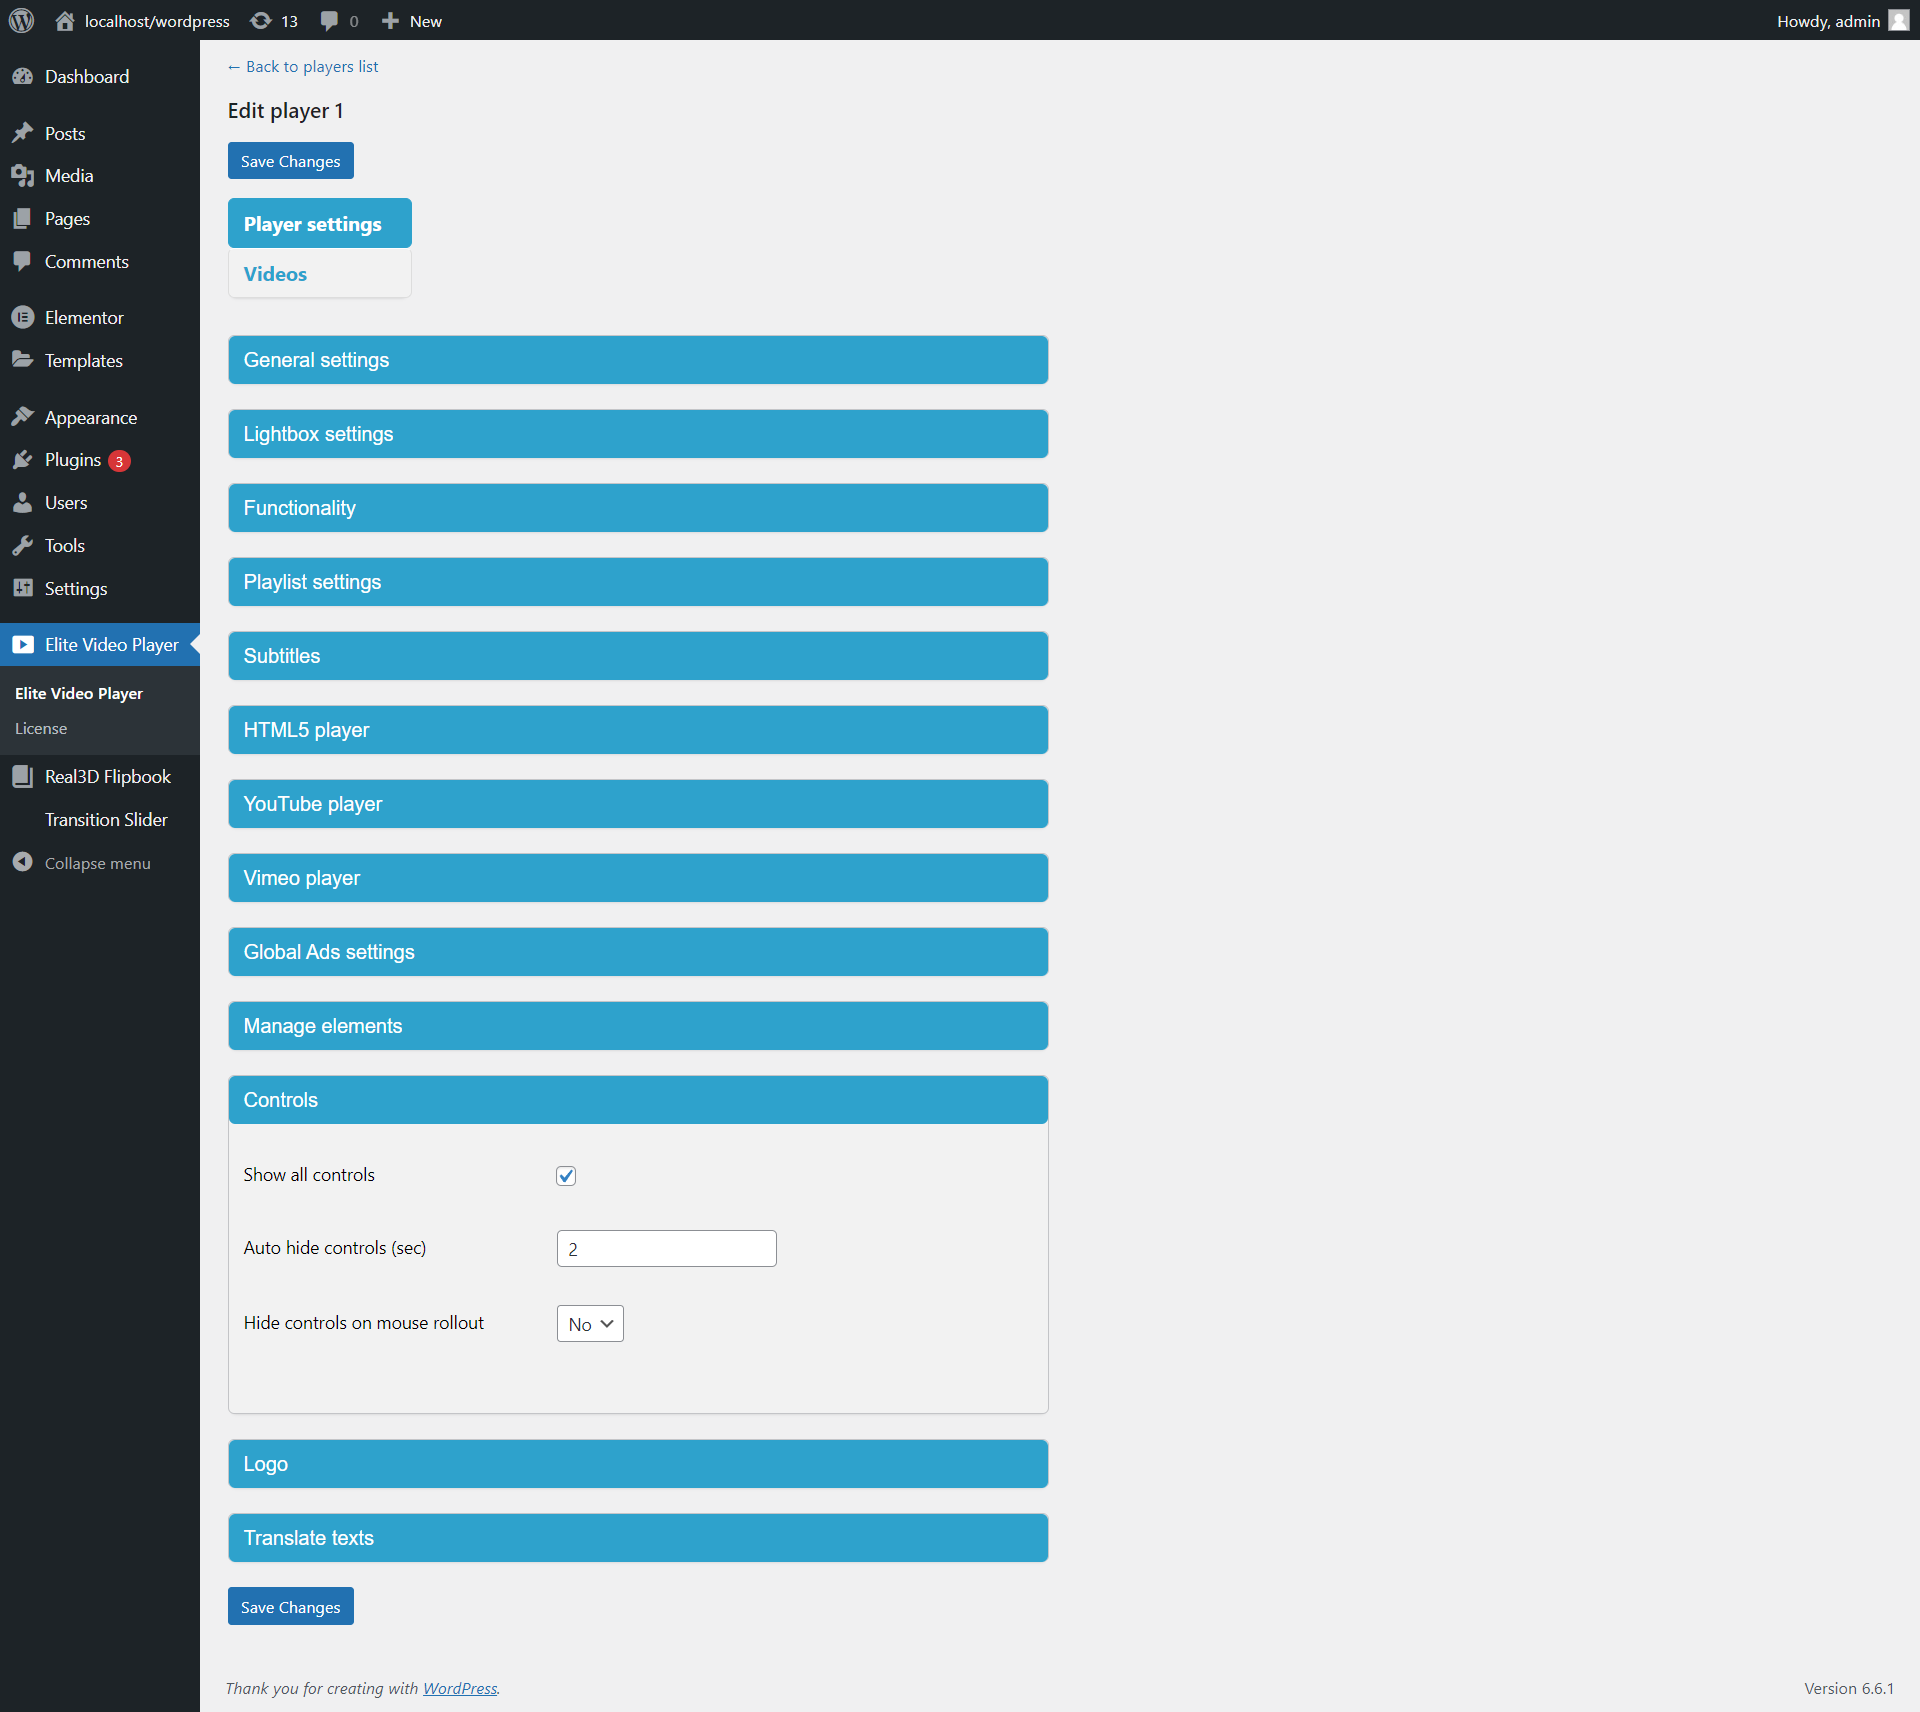The width and height of the screenshot is (1920, 1712).
Task: Expand the YouTube player section
Action: coord(638,804)
